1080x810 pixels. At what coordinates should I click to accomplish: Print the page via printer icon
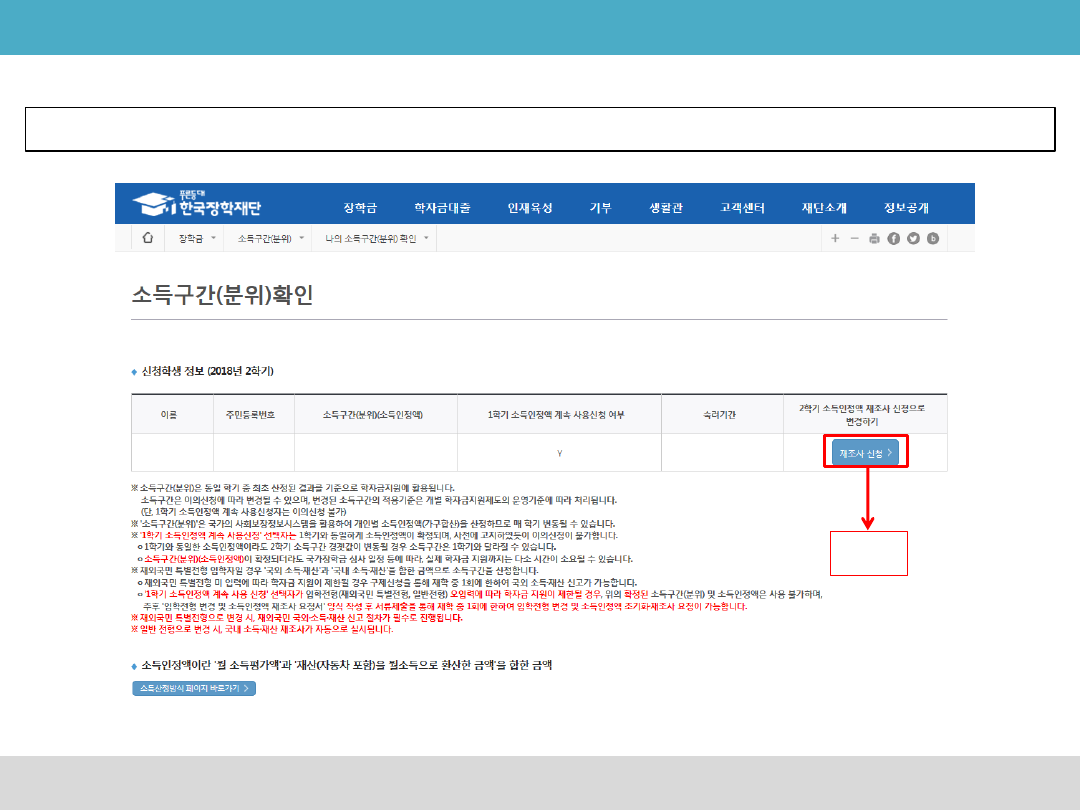874,238
